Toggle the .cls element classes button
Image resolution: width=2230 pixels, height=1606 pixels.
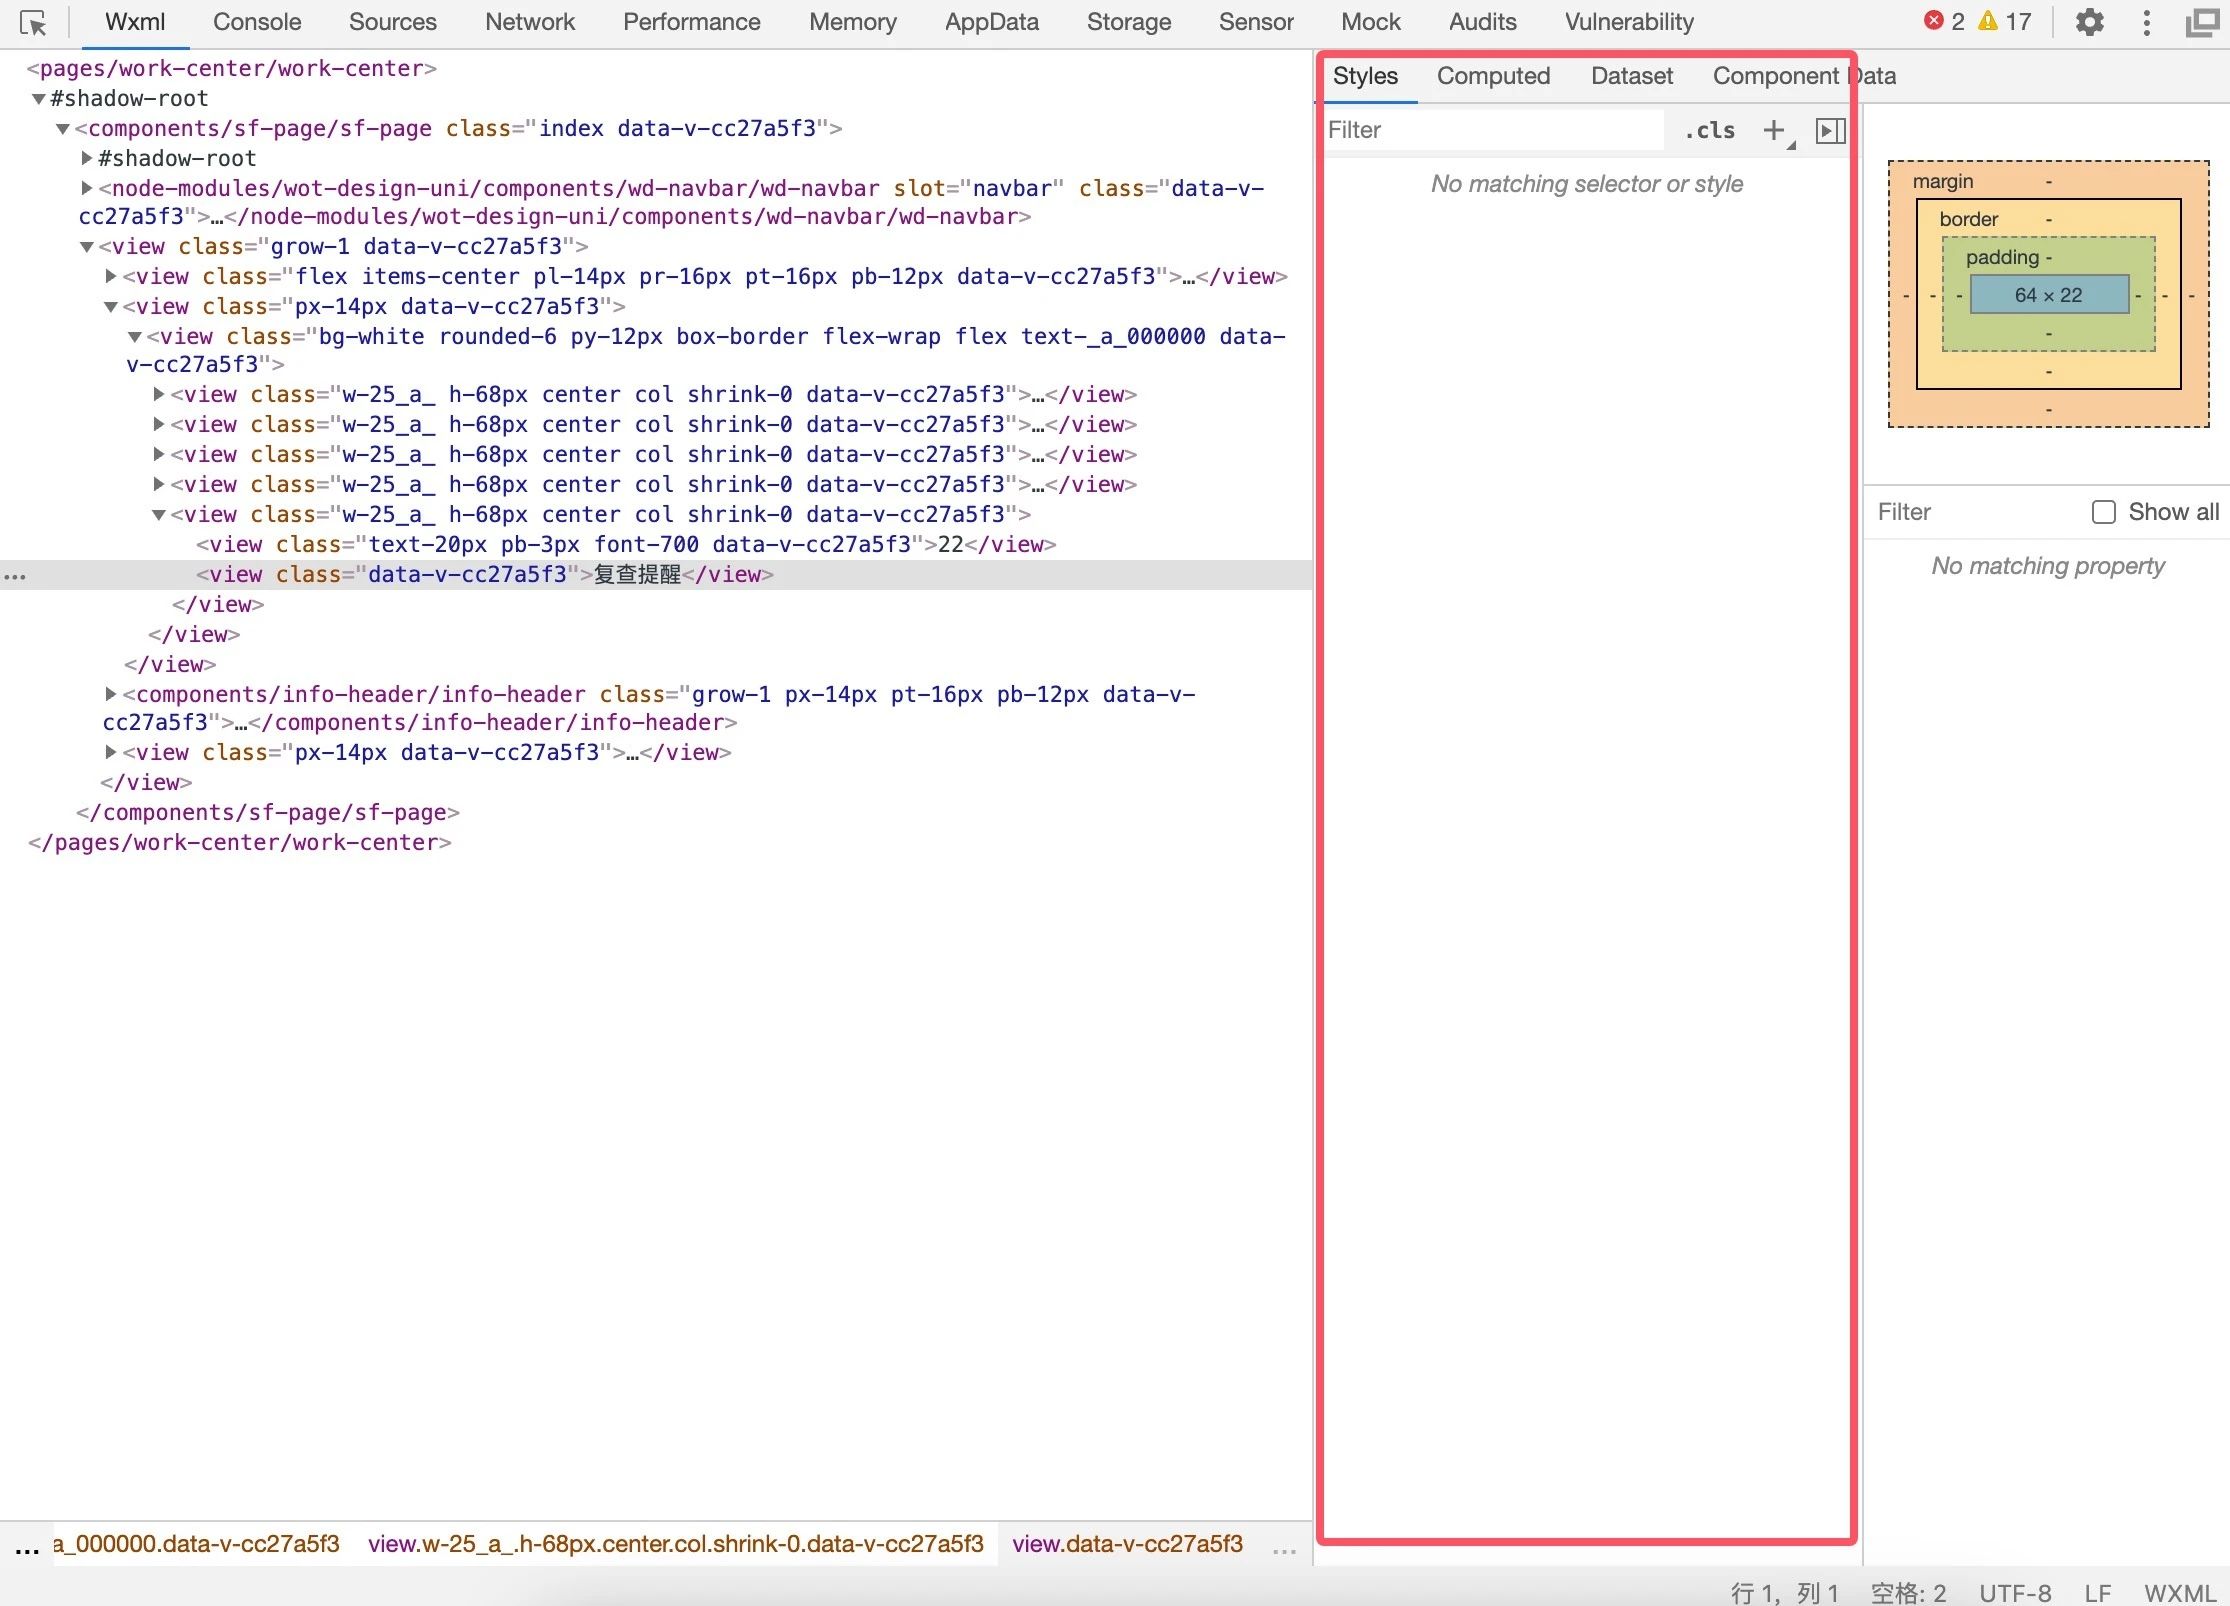[x=1710, y=130]
